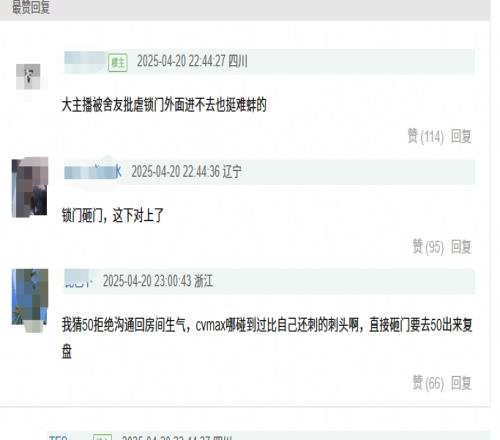
Task: Click timestamp 2025-04-20 22:44:27 四川
Action: coord(192,61)
